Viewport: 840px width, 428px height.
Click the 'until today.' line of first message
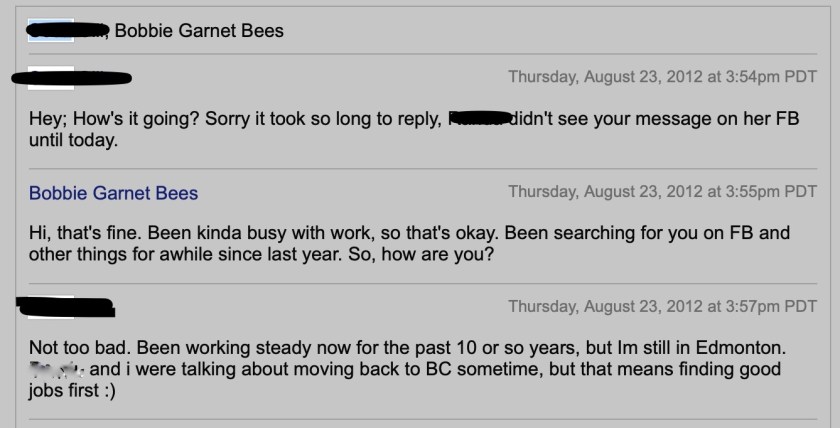pos(73,141)
